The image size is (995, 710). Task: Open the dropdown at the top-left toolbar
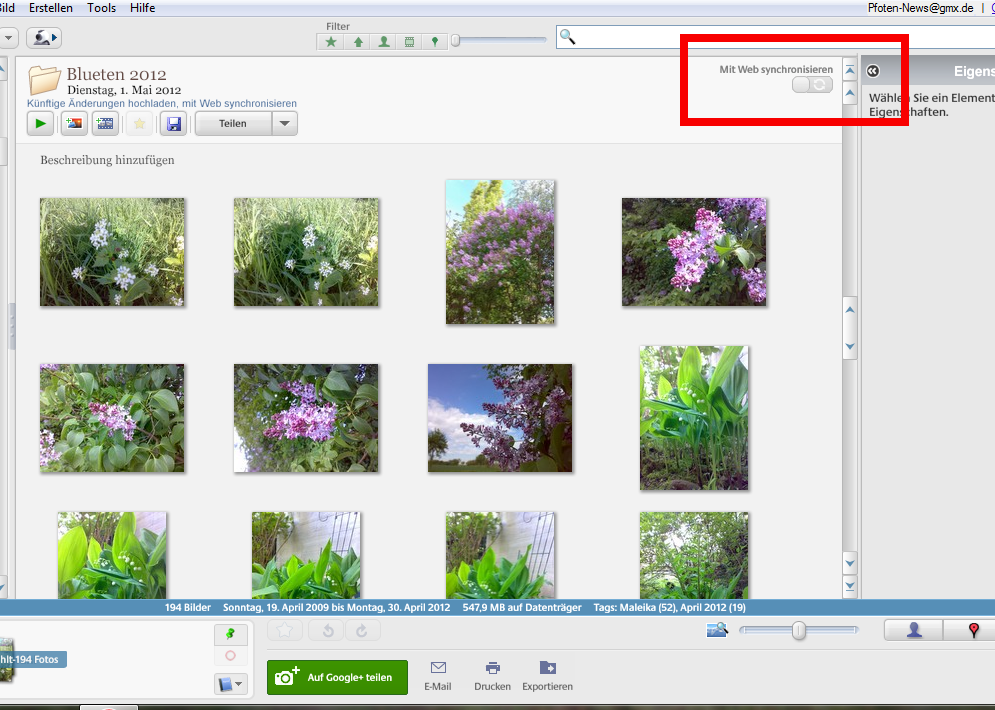[x=8, y=38]
